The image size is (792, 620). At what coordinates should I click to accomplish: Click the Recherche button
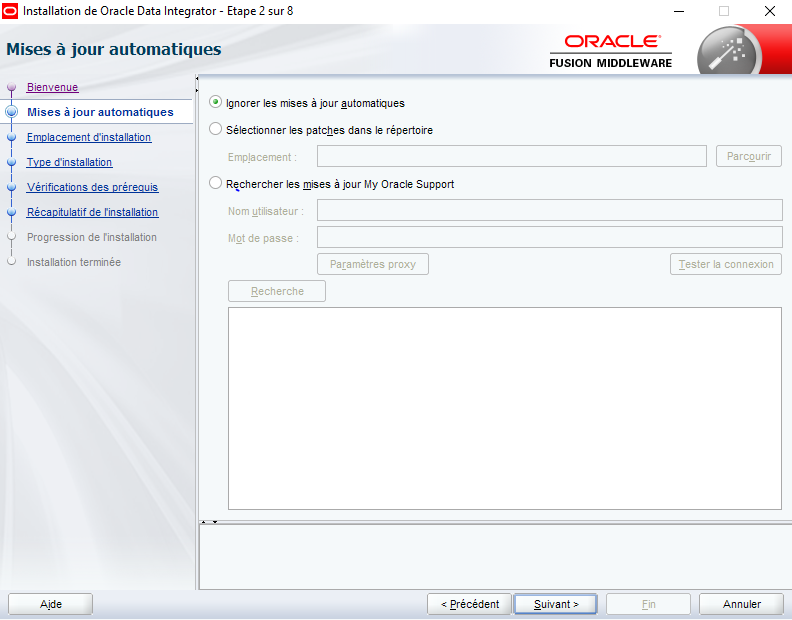pyautogui.click(x=277, y=291)
